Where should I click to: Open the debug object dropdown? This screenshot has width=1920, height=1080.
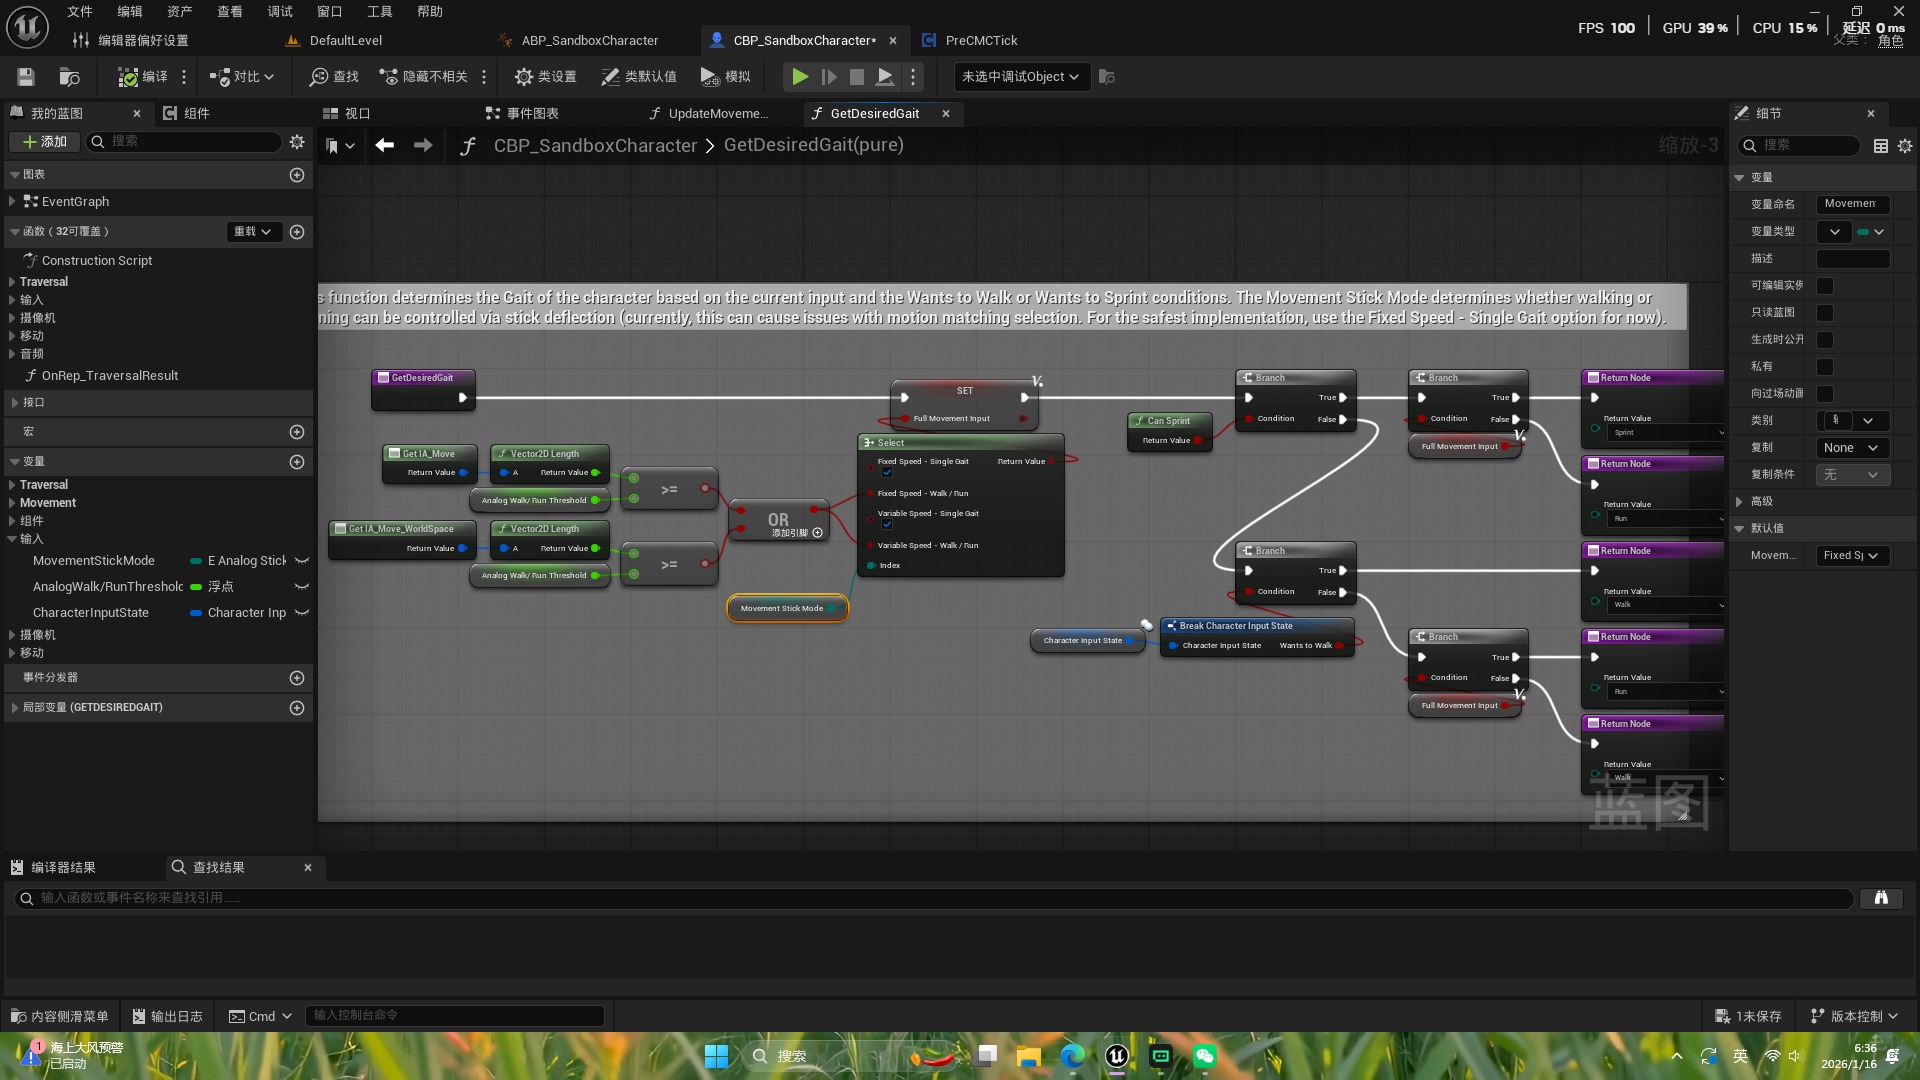point(1019,77)
